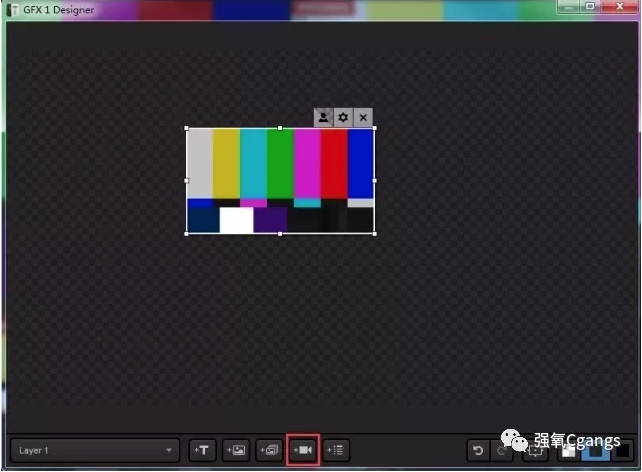The height and width of the screenshot is (472, 642).
Task: Toggle the person icon on color bars element
Action: (x=323, y=117)
